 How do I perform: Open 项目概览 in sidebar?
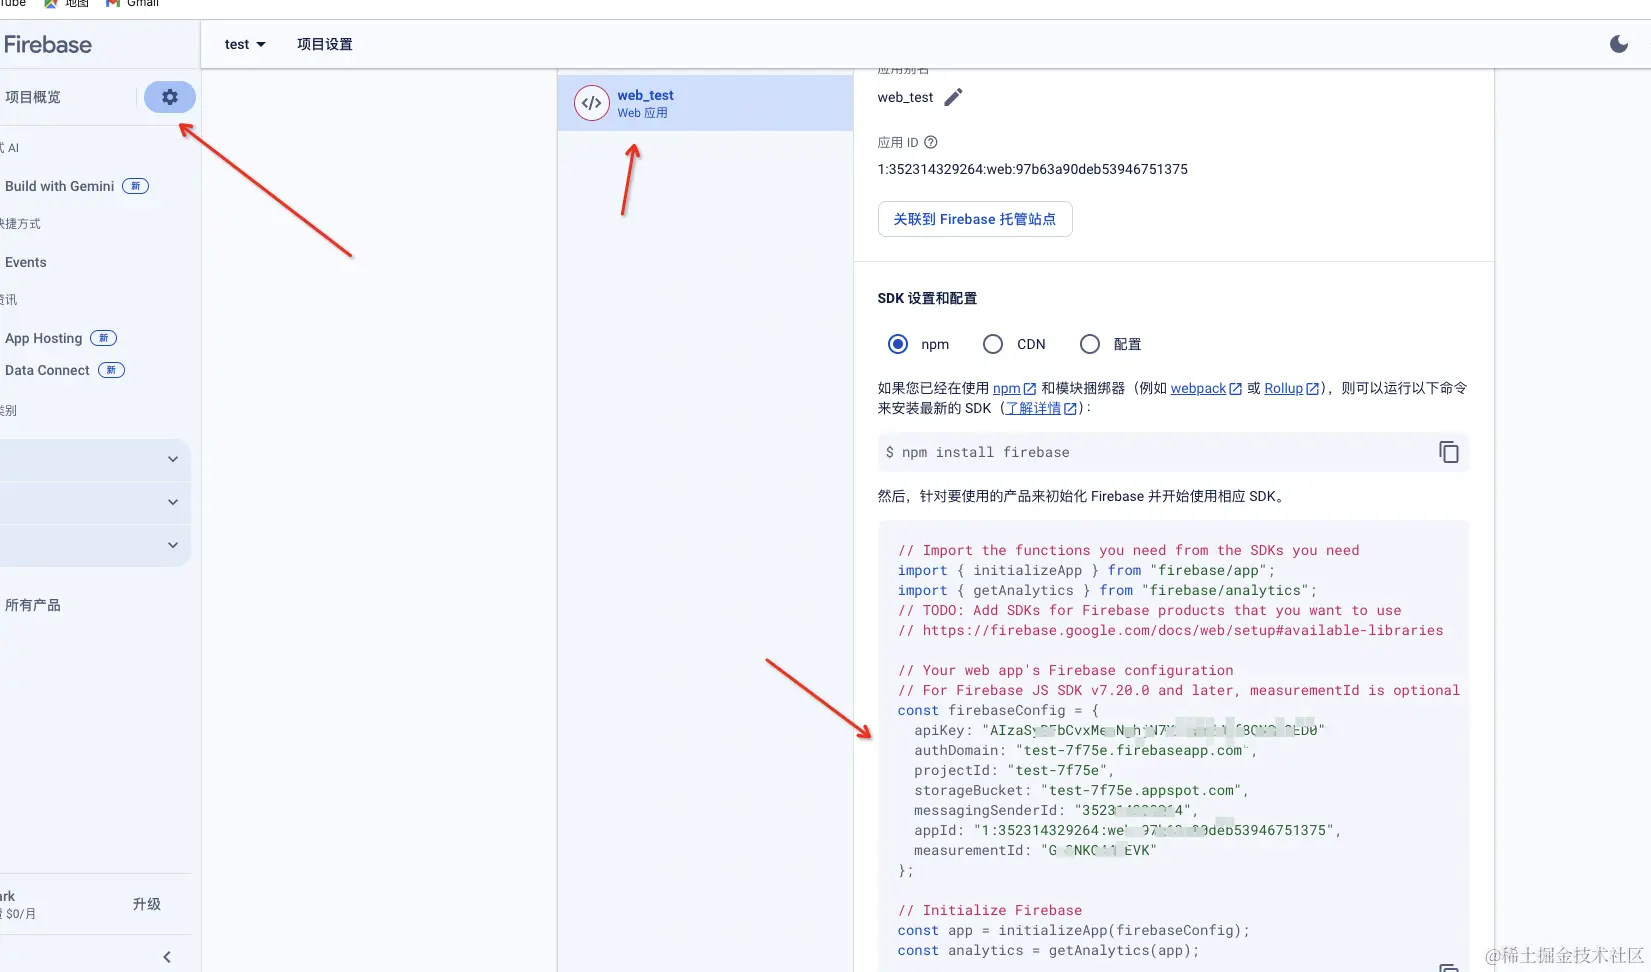33,97
